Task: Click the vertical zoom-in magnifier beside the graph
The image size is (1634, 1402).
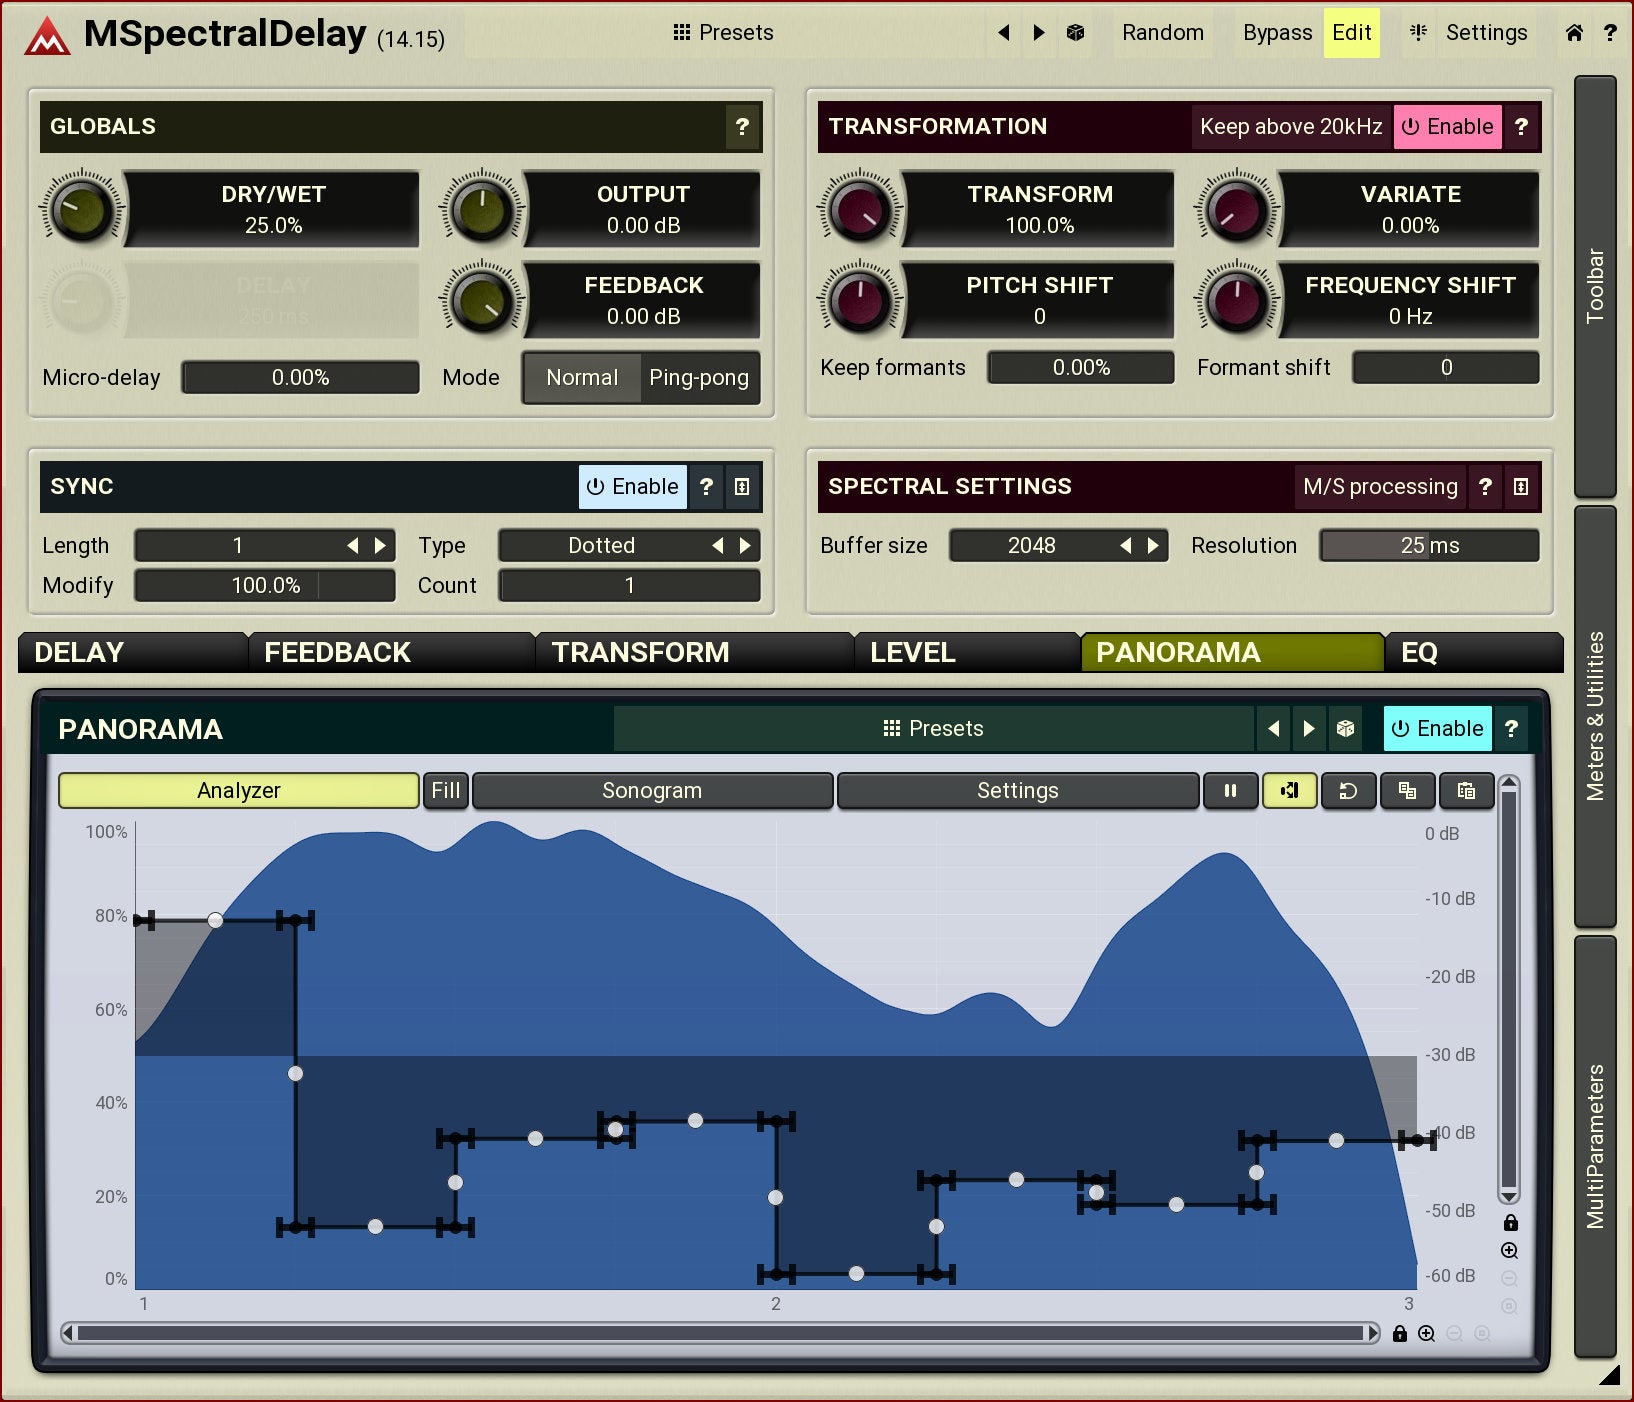Action: (1509, 1250)
